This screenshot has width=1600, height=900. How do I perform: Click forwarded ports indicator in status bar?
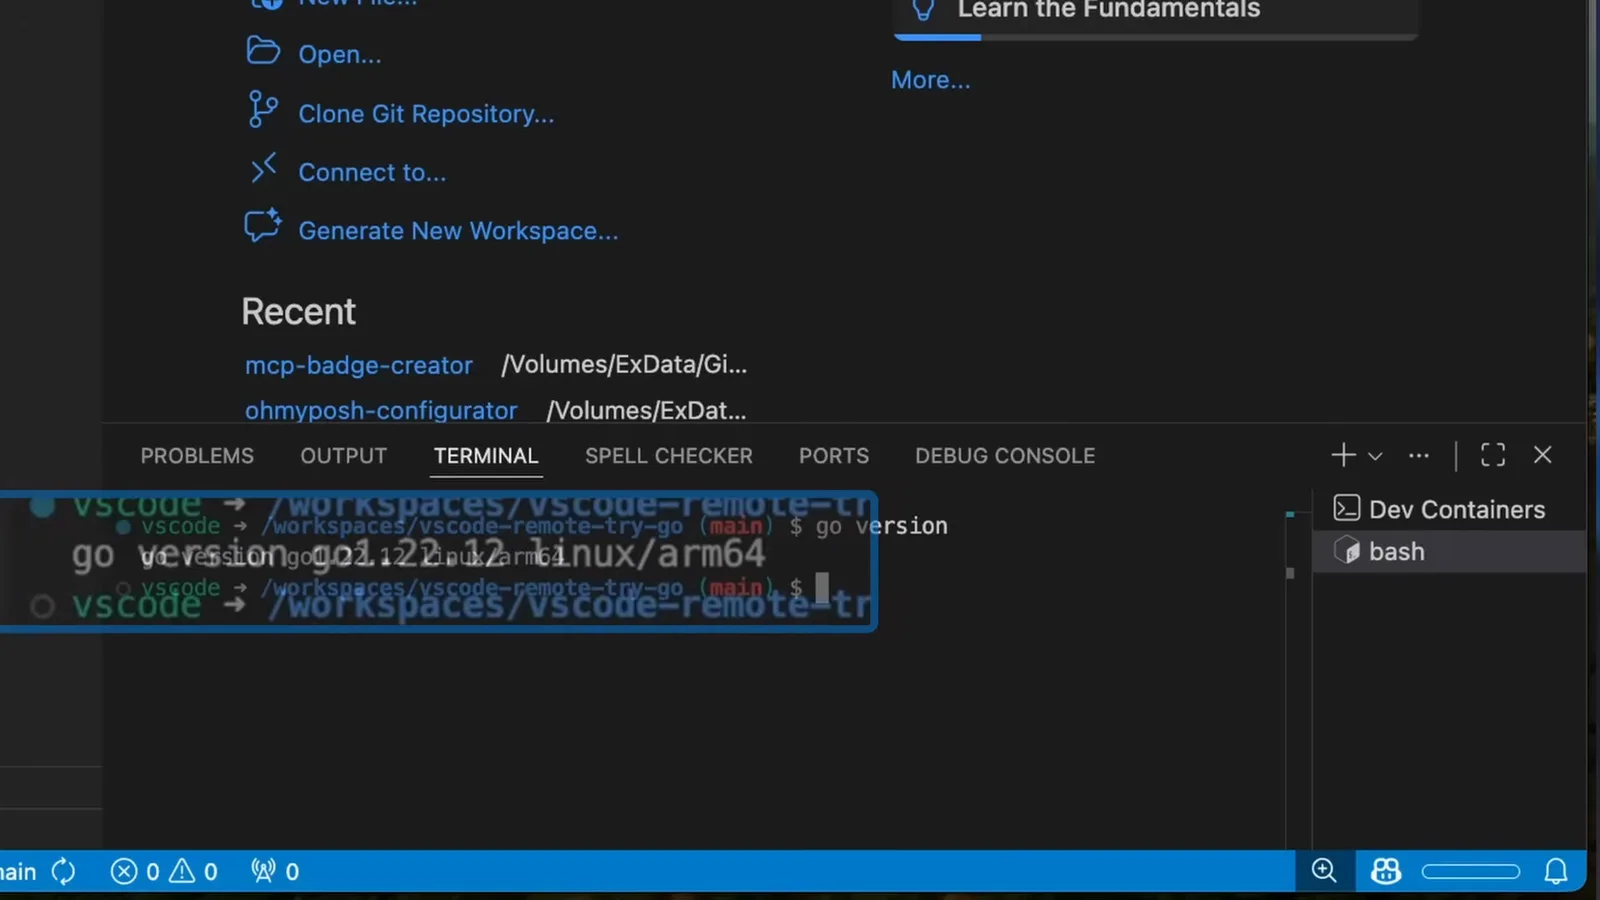pos(275,872)
